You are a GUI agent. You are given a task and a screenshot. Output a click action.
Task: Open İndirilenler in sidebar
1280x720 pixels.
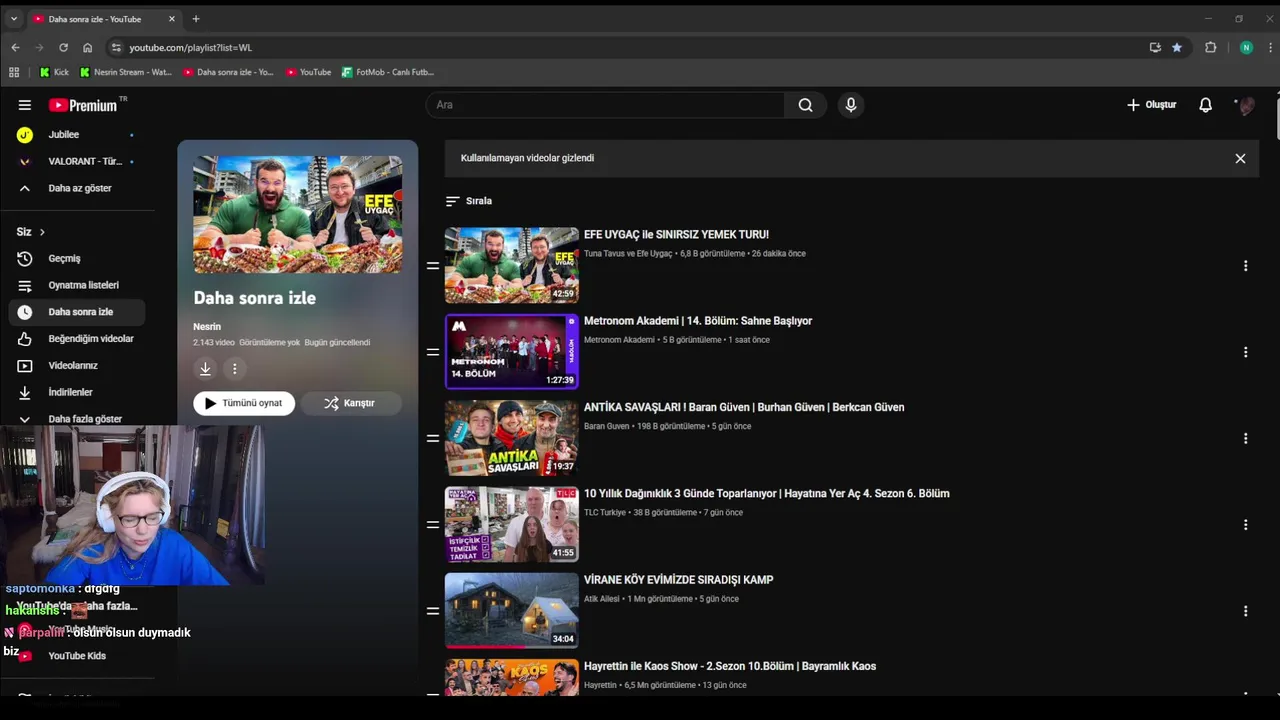76,392
